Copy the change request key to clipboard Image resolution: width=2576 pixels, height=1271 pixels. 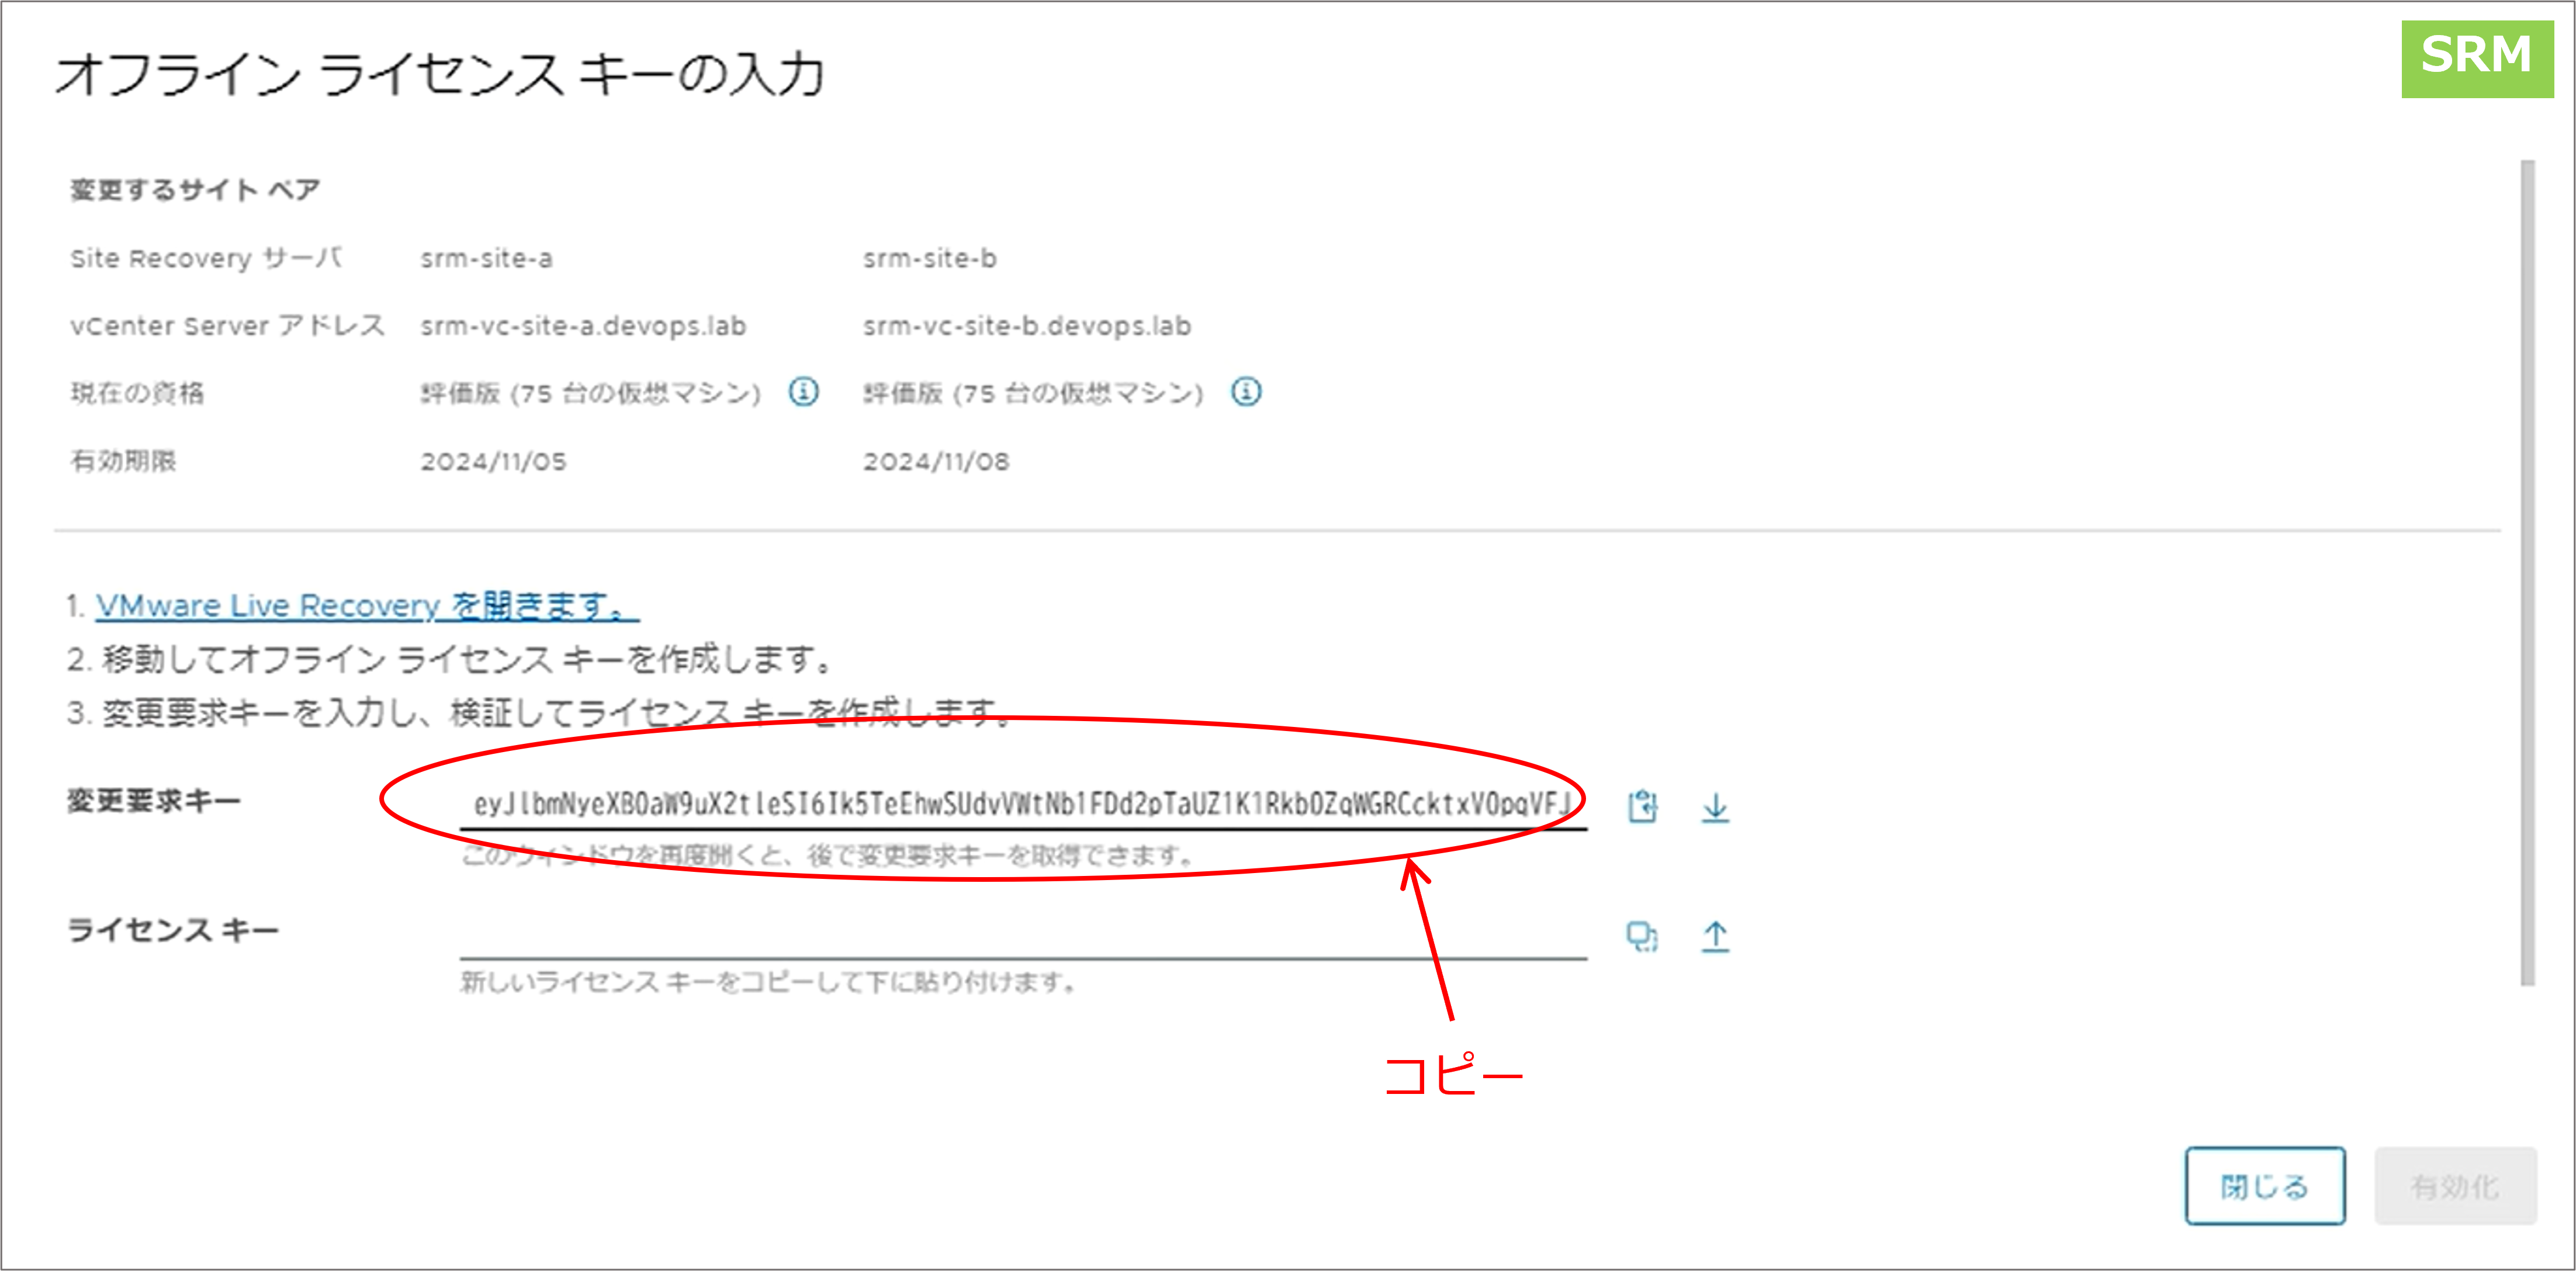pos(1642,806)
